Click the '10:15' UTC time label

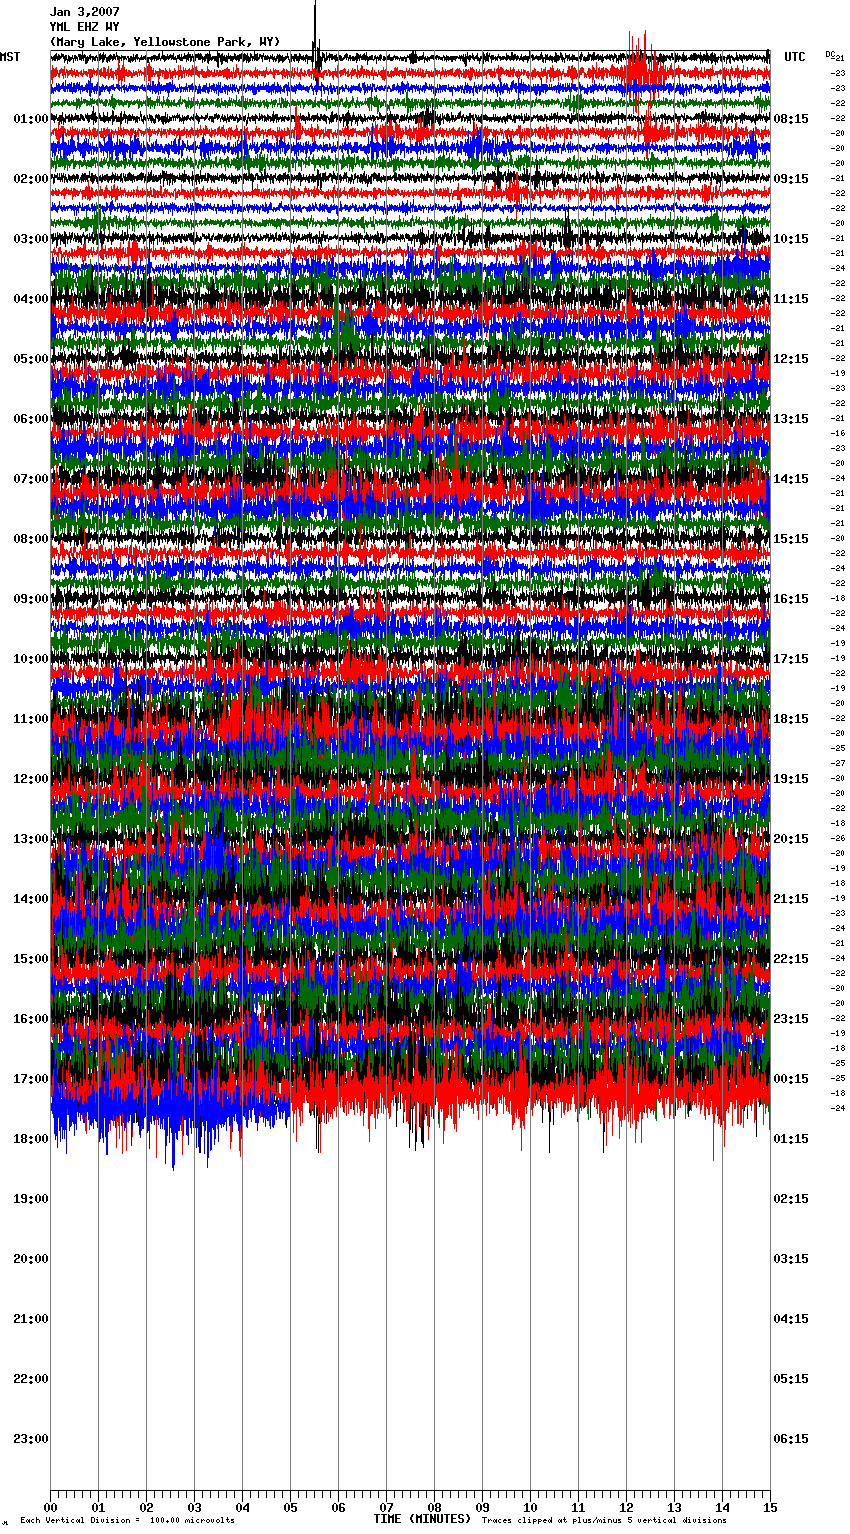click(x=791, y=239)
